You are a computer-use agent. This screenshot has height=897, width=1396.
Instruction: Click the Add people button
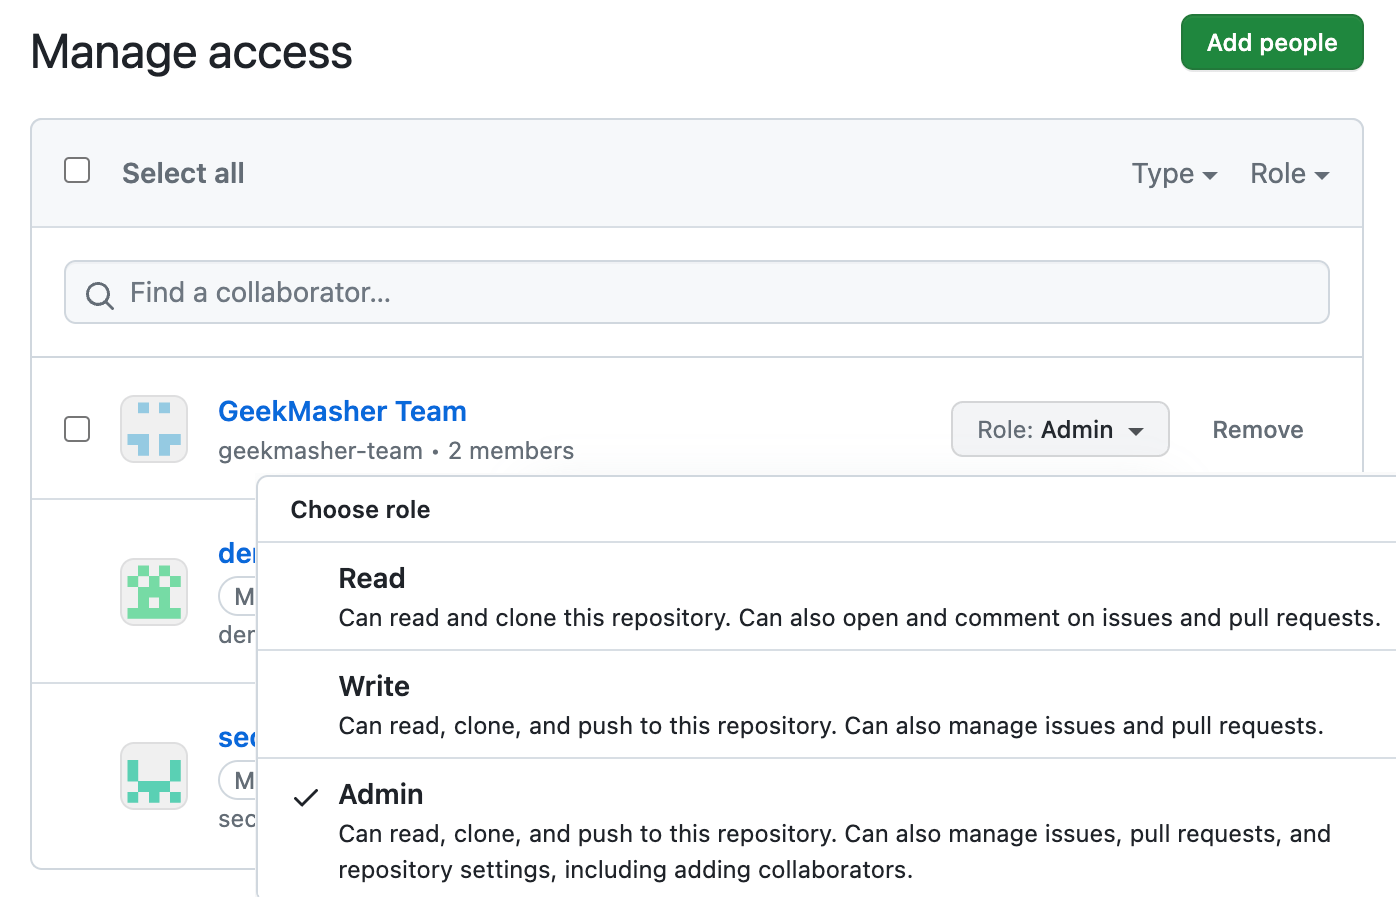point(1271,42)
